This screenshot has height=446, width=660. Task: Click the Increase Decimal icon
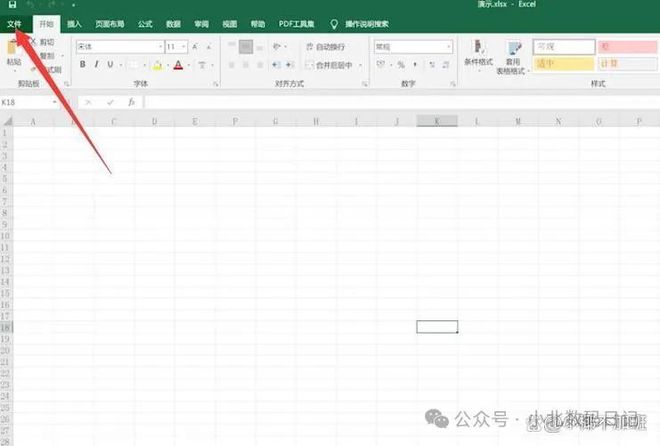click(432, 64)
